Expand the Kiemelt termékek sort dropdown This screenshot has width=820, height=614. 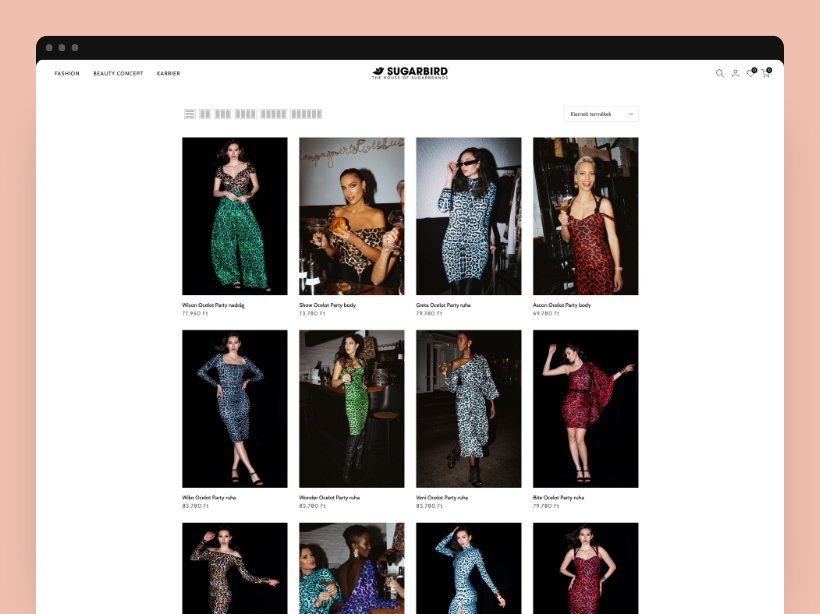pos(601,114)
